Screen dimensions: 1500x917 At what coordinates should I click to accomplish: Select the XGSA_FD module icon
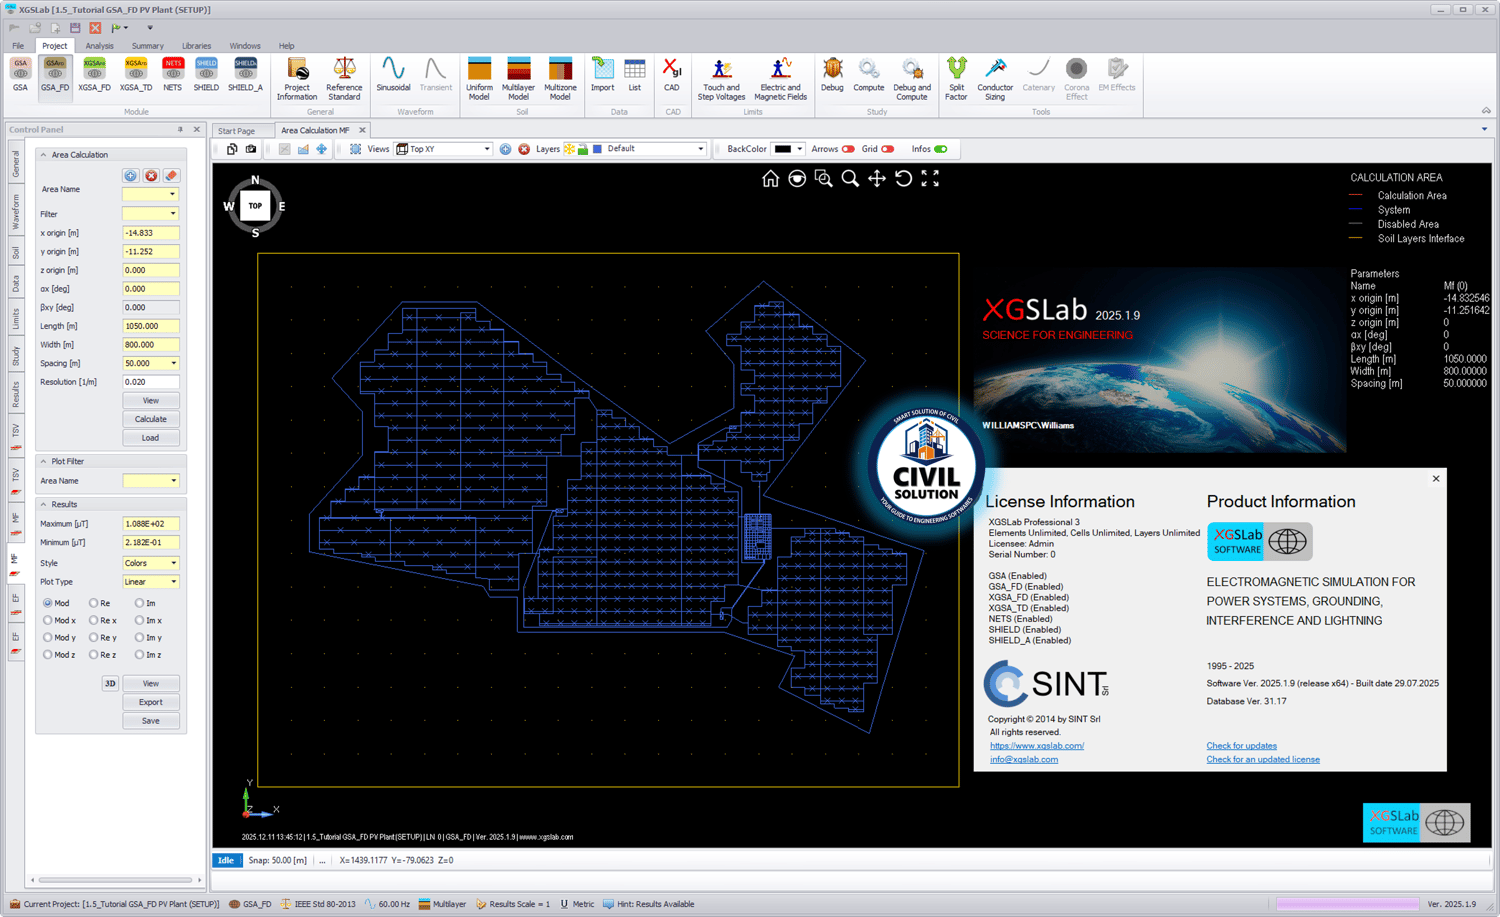click(x=94, y=75)
